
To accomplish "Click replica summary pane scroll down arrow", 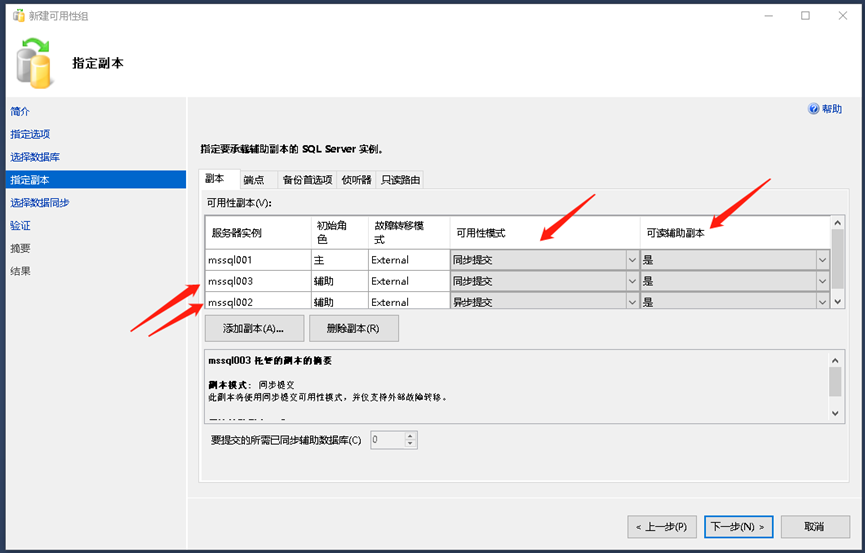I will coord(835,413).
